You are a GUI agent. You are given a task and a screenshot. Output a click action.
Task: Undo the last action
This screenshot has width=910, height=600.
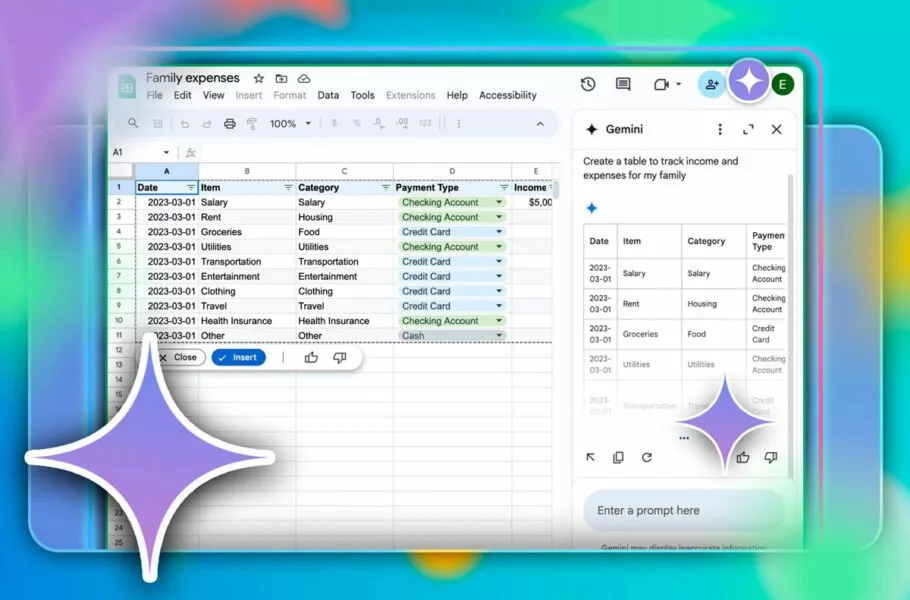coord(185,124)
